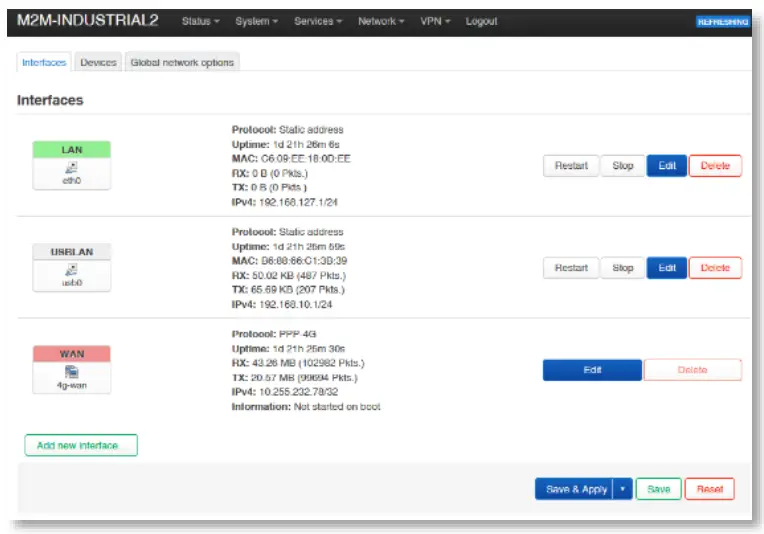Click the USBLAN label header box

(x=72, y=252)
